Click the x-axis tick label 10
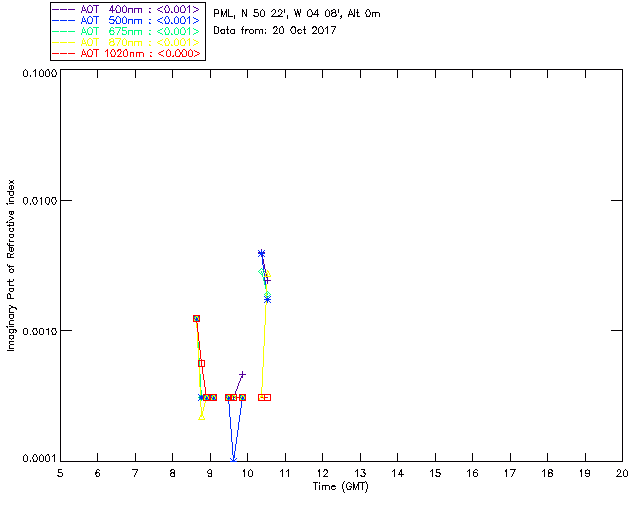640x512 pixels. point(247,473)
